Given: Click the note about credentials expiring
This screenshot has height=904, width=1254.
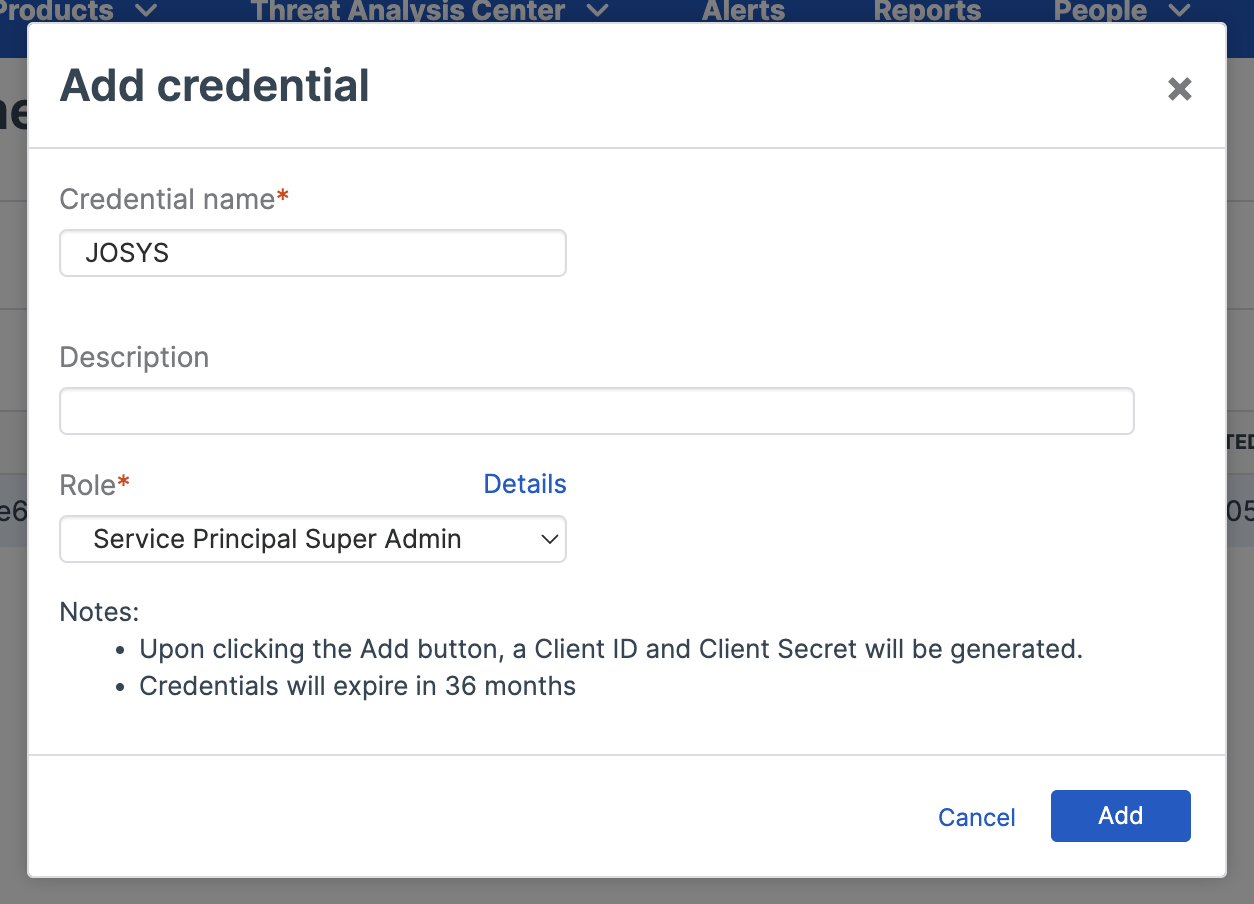Looking at the screenshot, I should point(357,687).
